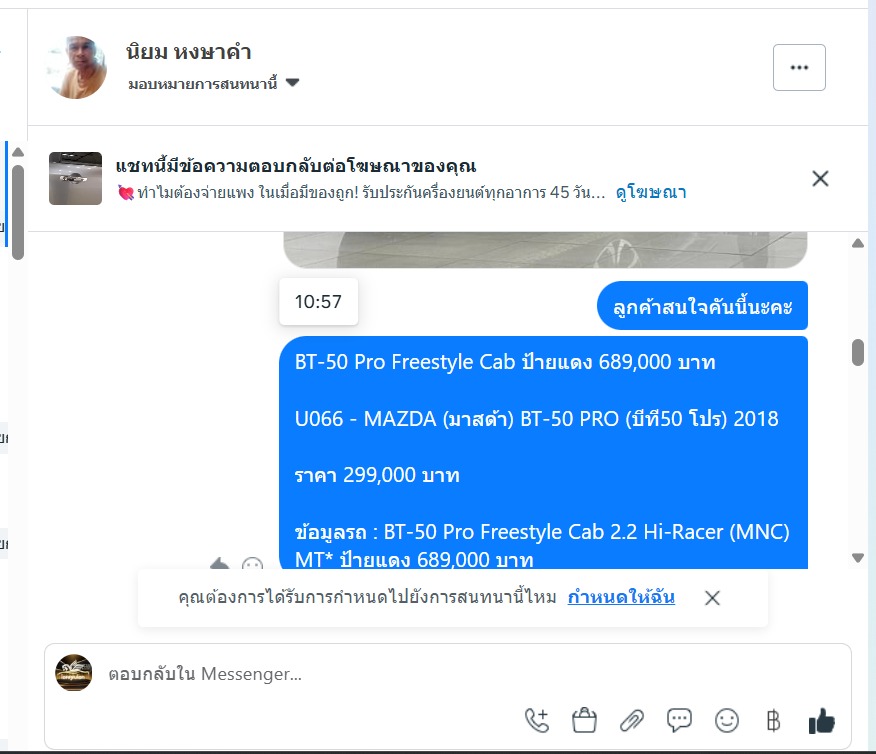React to message with smiley icon
Viewport: 876px width, 754px height.
[x=253, y=563]
